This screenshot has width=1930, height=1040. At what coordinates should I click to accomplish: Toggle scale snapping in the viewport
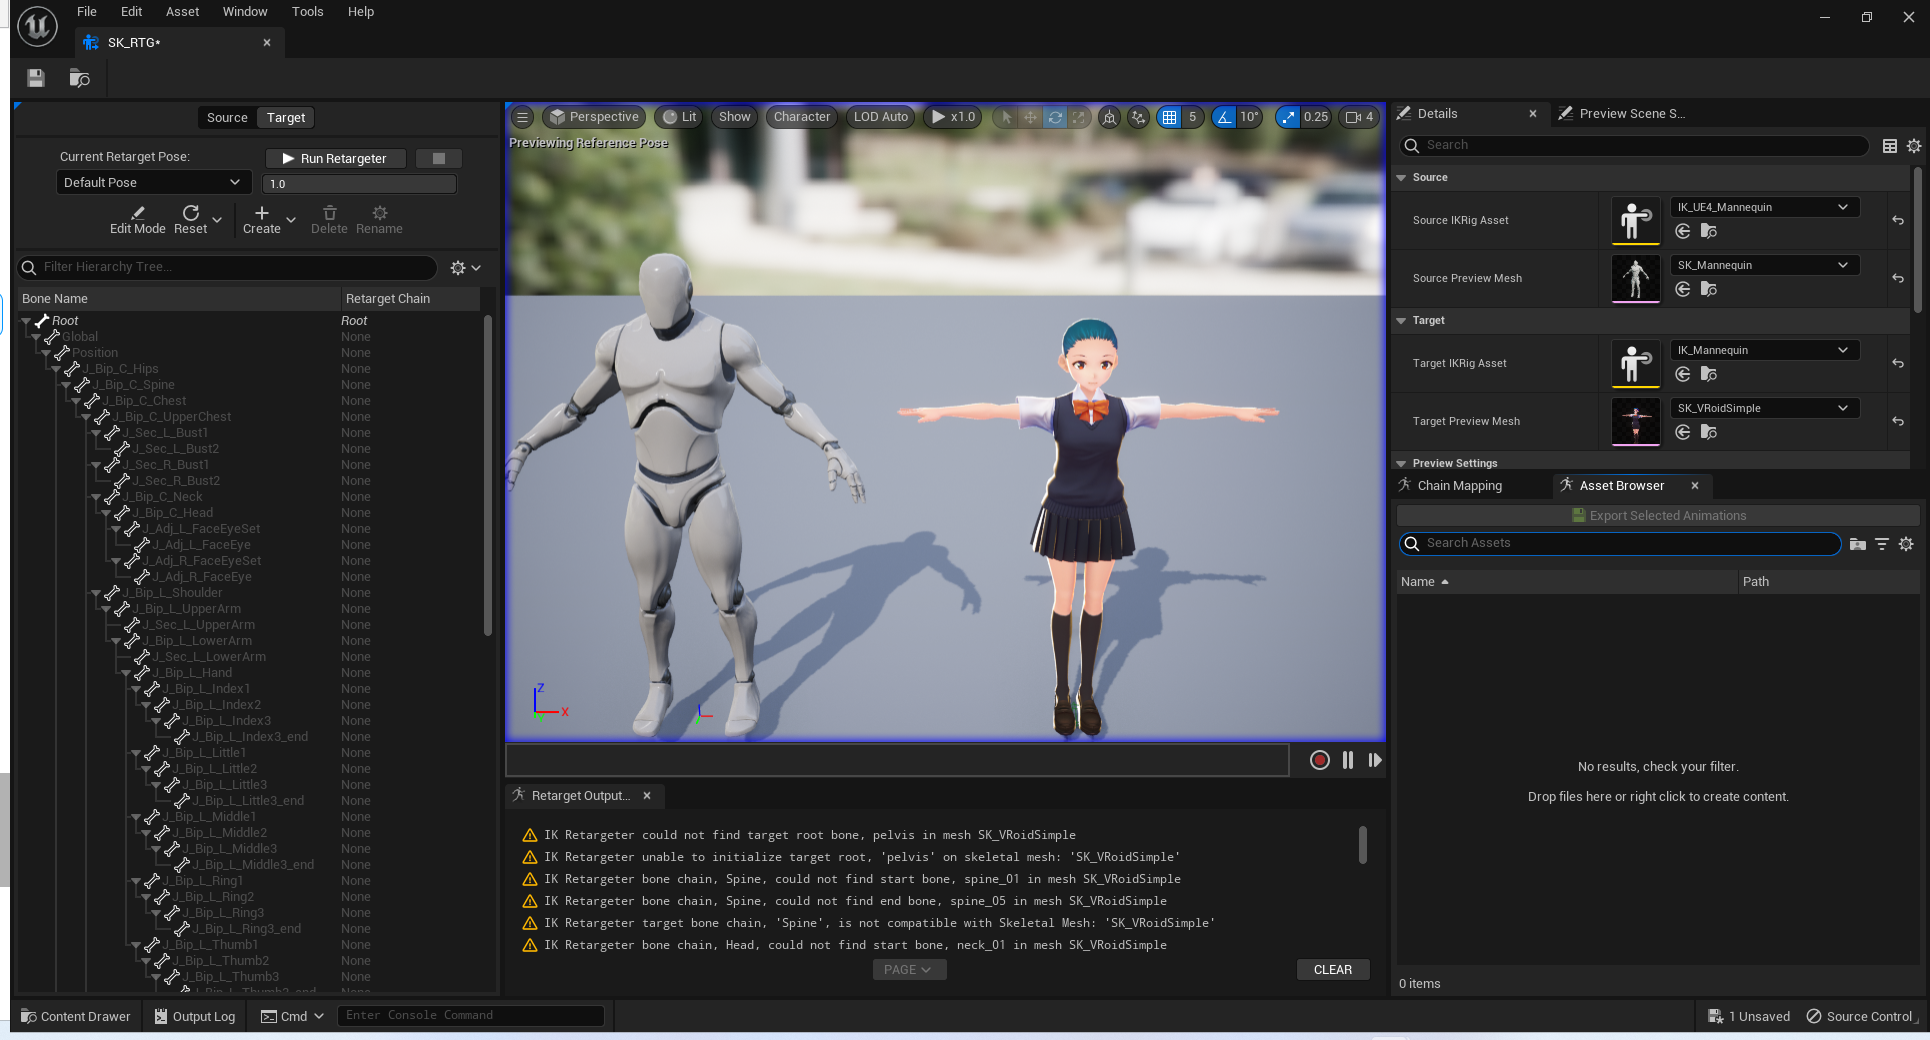(x=1288, y=117)
